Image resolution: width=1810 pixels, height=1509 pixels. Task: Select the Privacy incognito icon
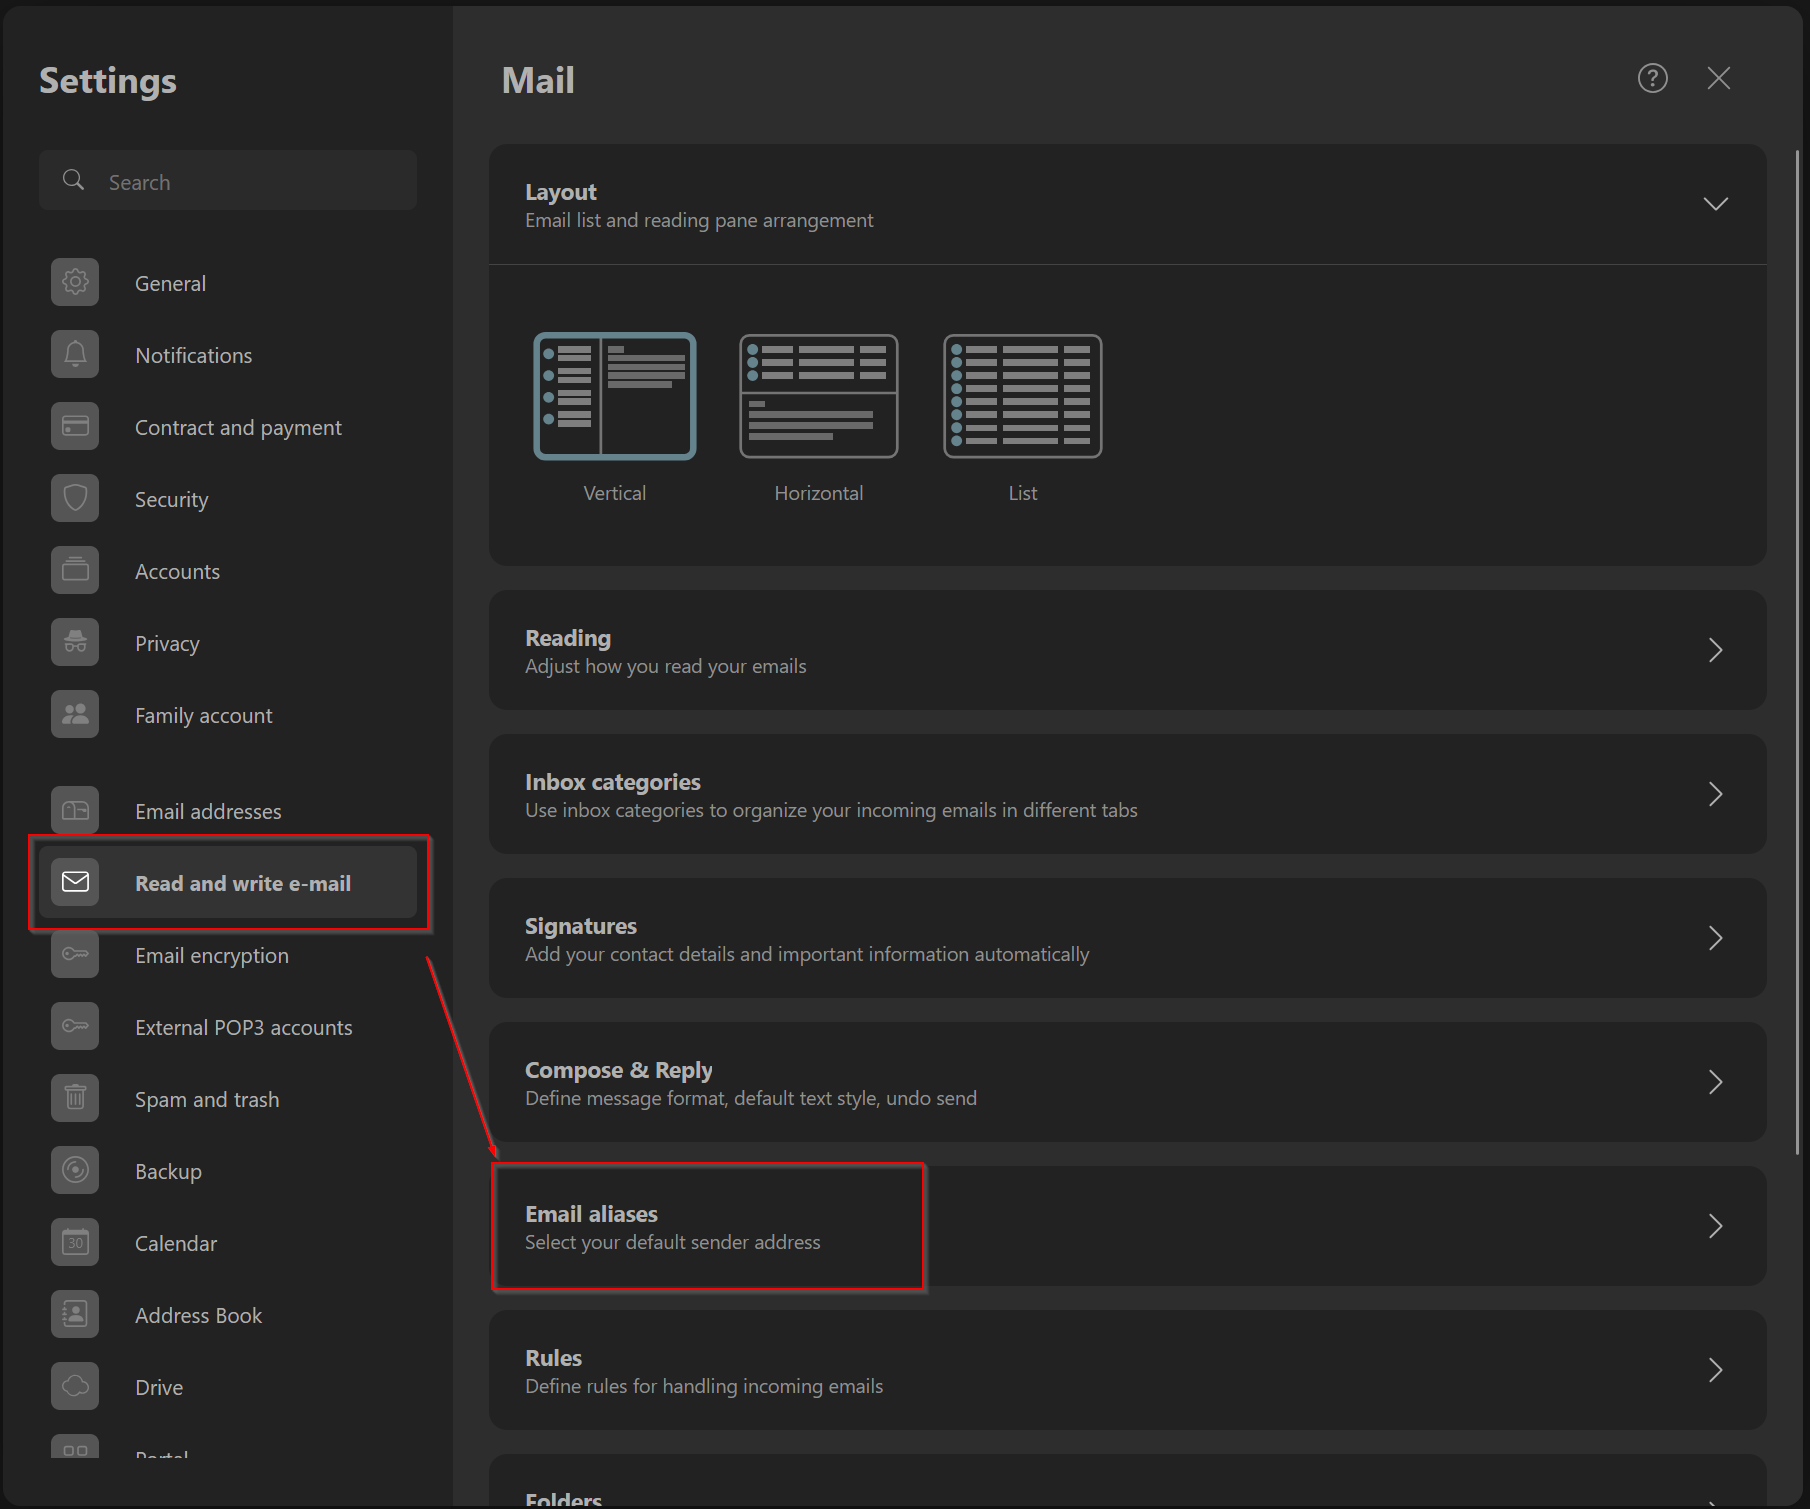point(75,643)
